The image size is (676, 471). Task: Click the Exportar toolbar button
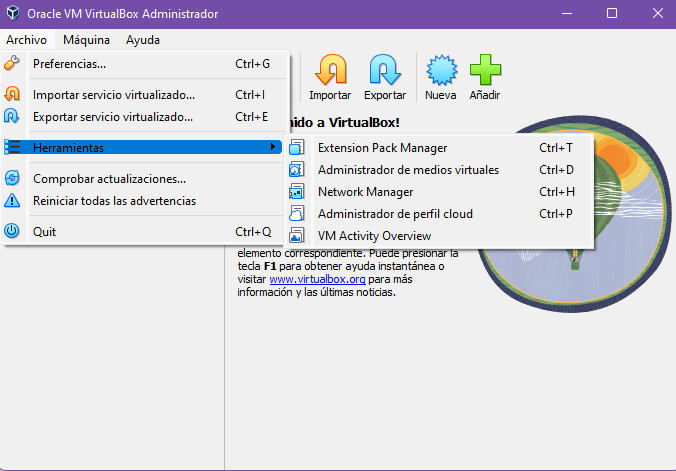[x=385, y=78]
